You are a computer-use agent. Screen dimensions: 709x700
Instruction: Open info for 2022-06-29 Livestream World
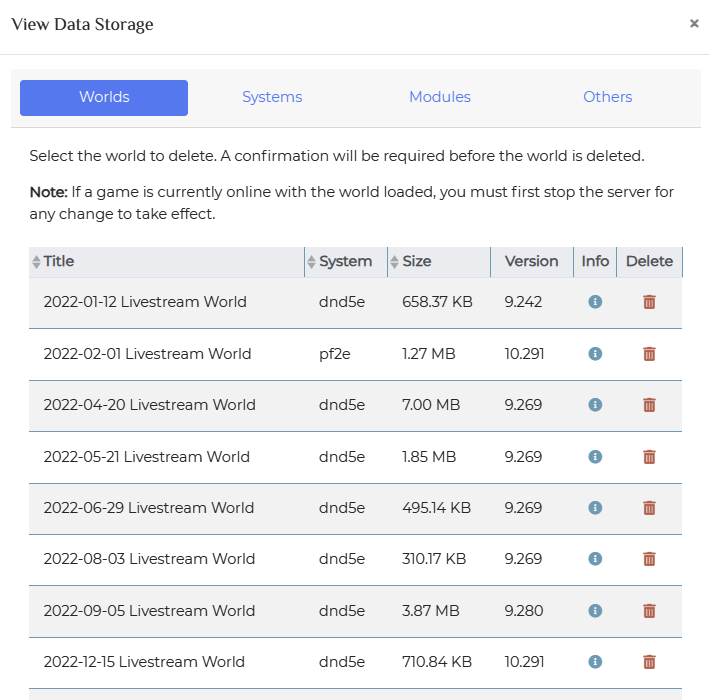point(595,508)
